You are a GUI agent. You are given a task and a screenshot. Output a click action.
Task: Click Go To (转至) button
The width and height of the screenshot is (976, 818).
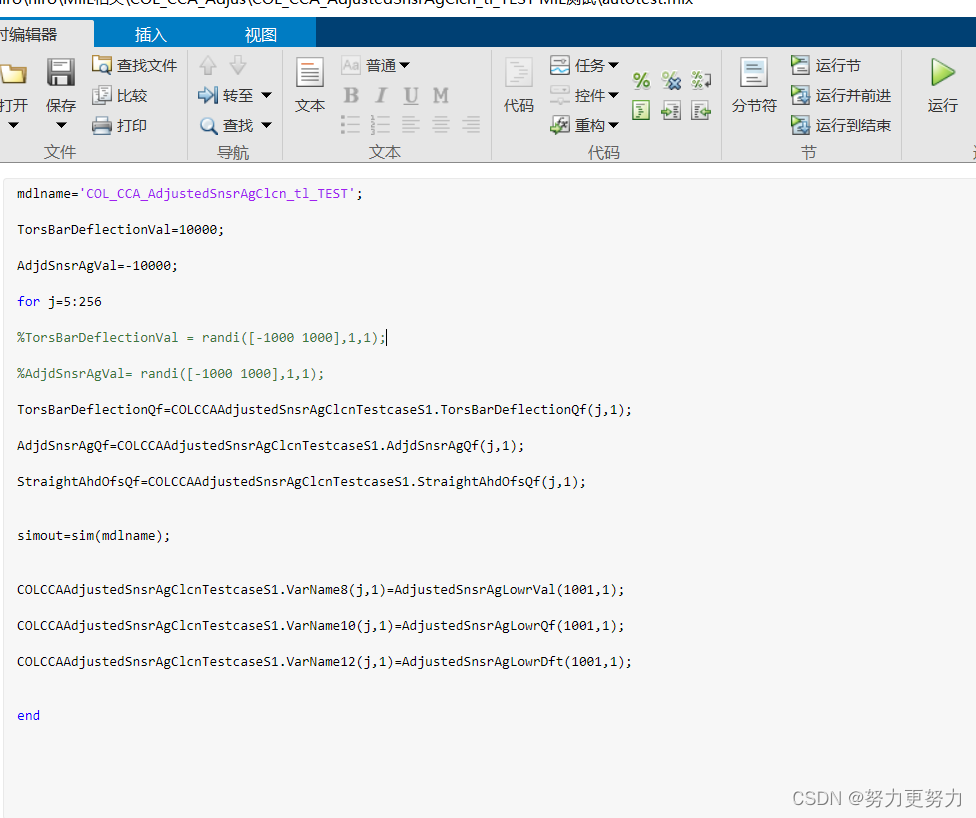(x=225, y=95)
